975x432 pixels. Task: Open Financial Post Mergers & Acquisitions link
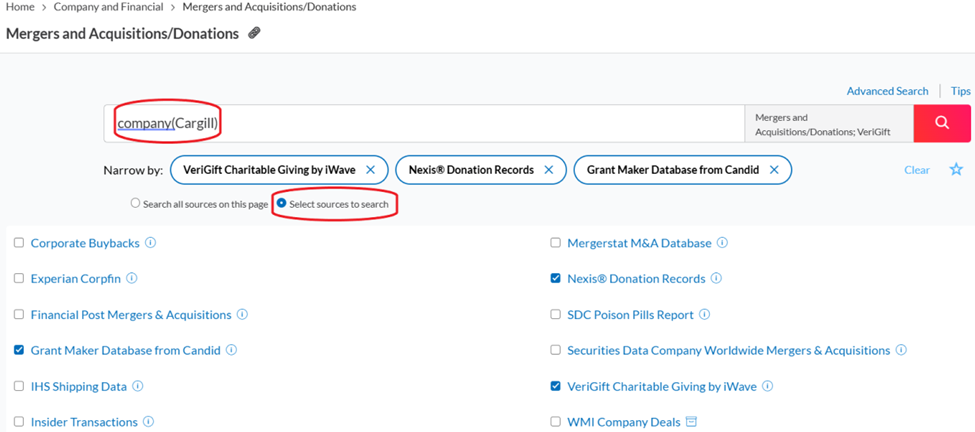tap(131, 315)
